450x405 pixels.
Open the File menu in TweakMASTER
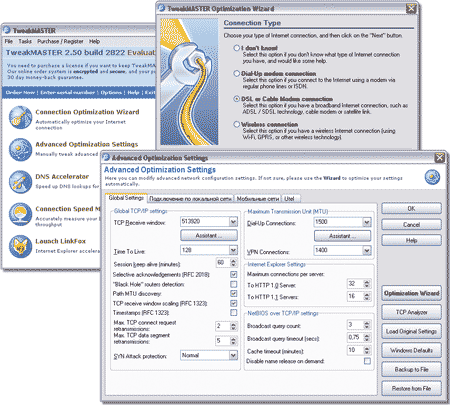click(x=9, y=41)
